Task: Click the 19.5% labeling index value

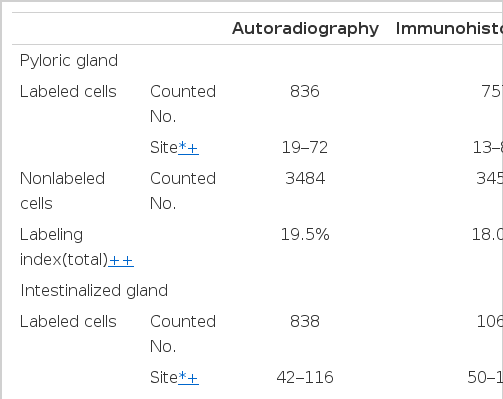Action: (x=305, y=234)
